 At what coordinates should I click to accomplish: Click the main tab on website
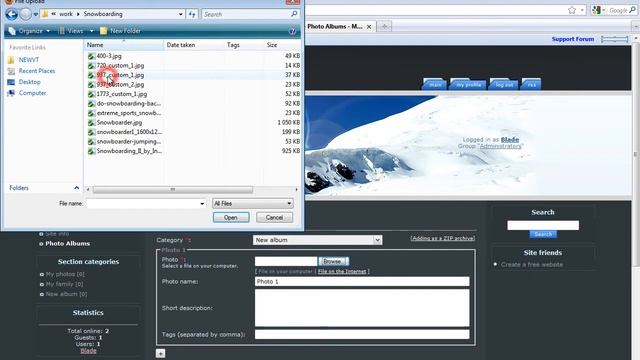click(x=435, y=84)
